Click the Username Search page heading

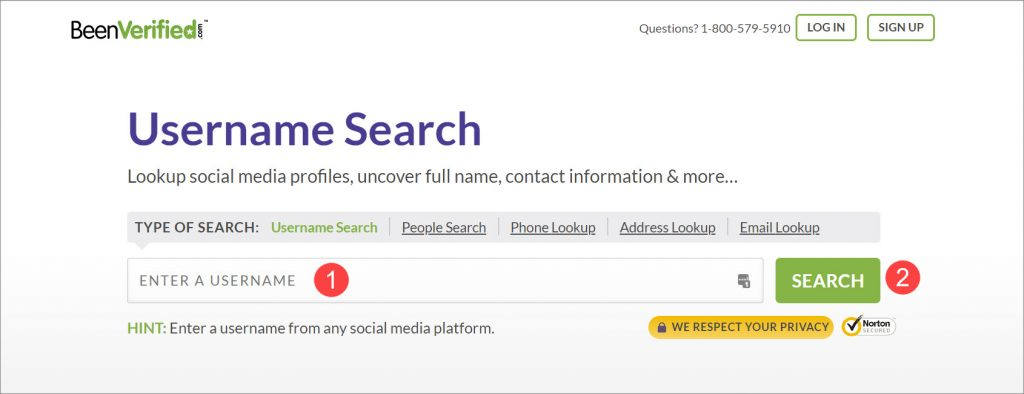point(304,129)
